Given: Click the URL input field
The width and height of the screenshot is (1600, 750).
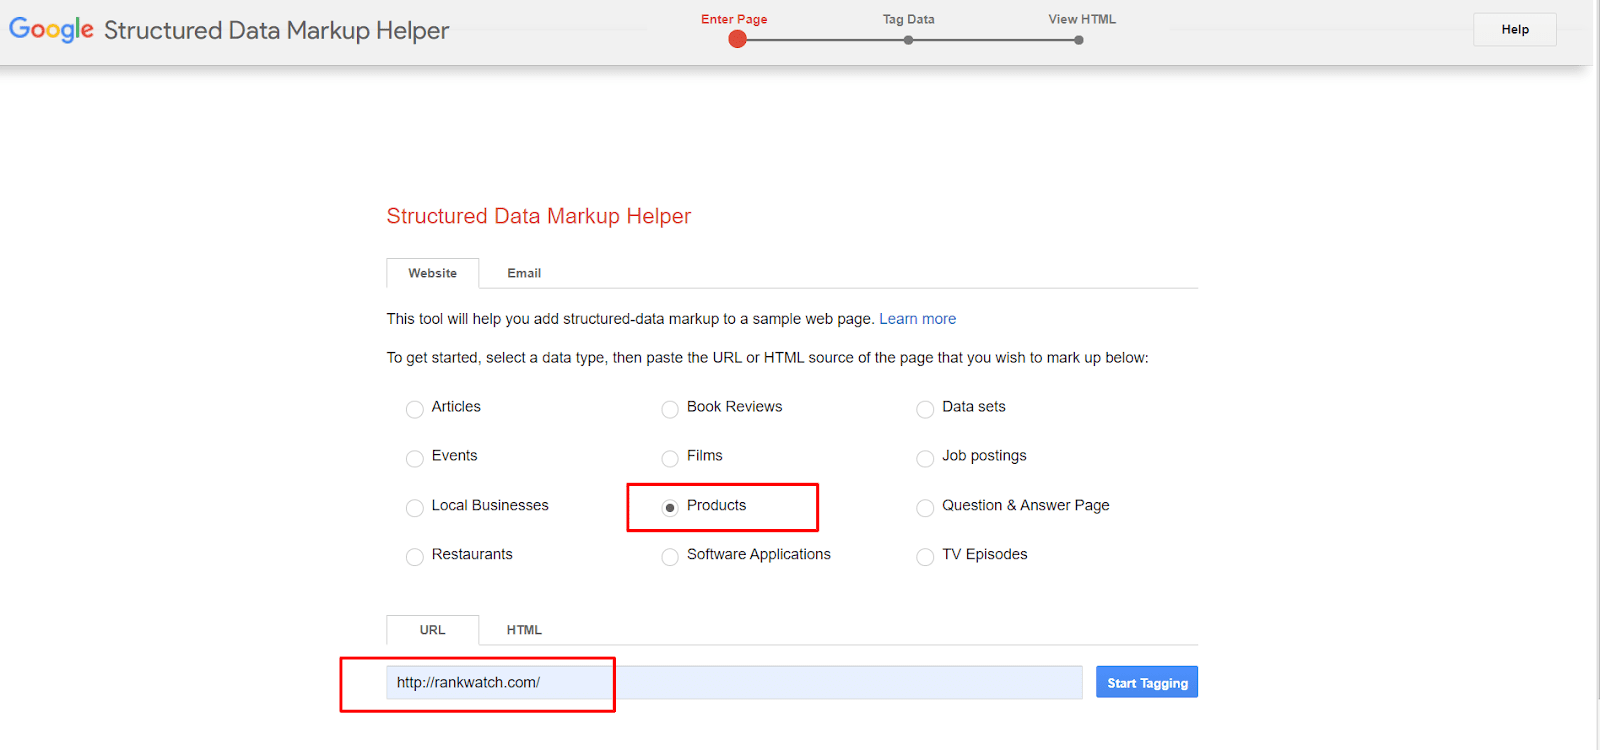Looking at the screenshot, I should 734,682.
